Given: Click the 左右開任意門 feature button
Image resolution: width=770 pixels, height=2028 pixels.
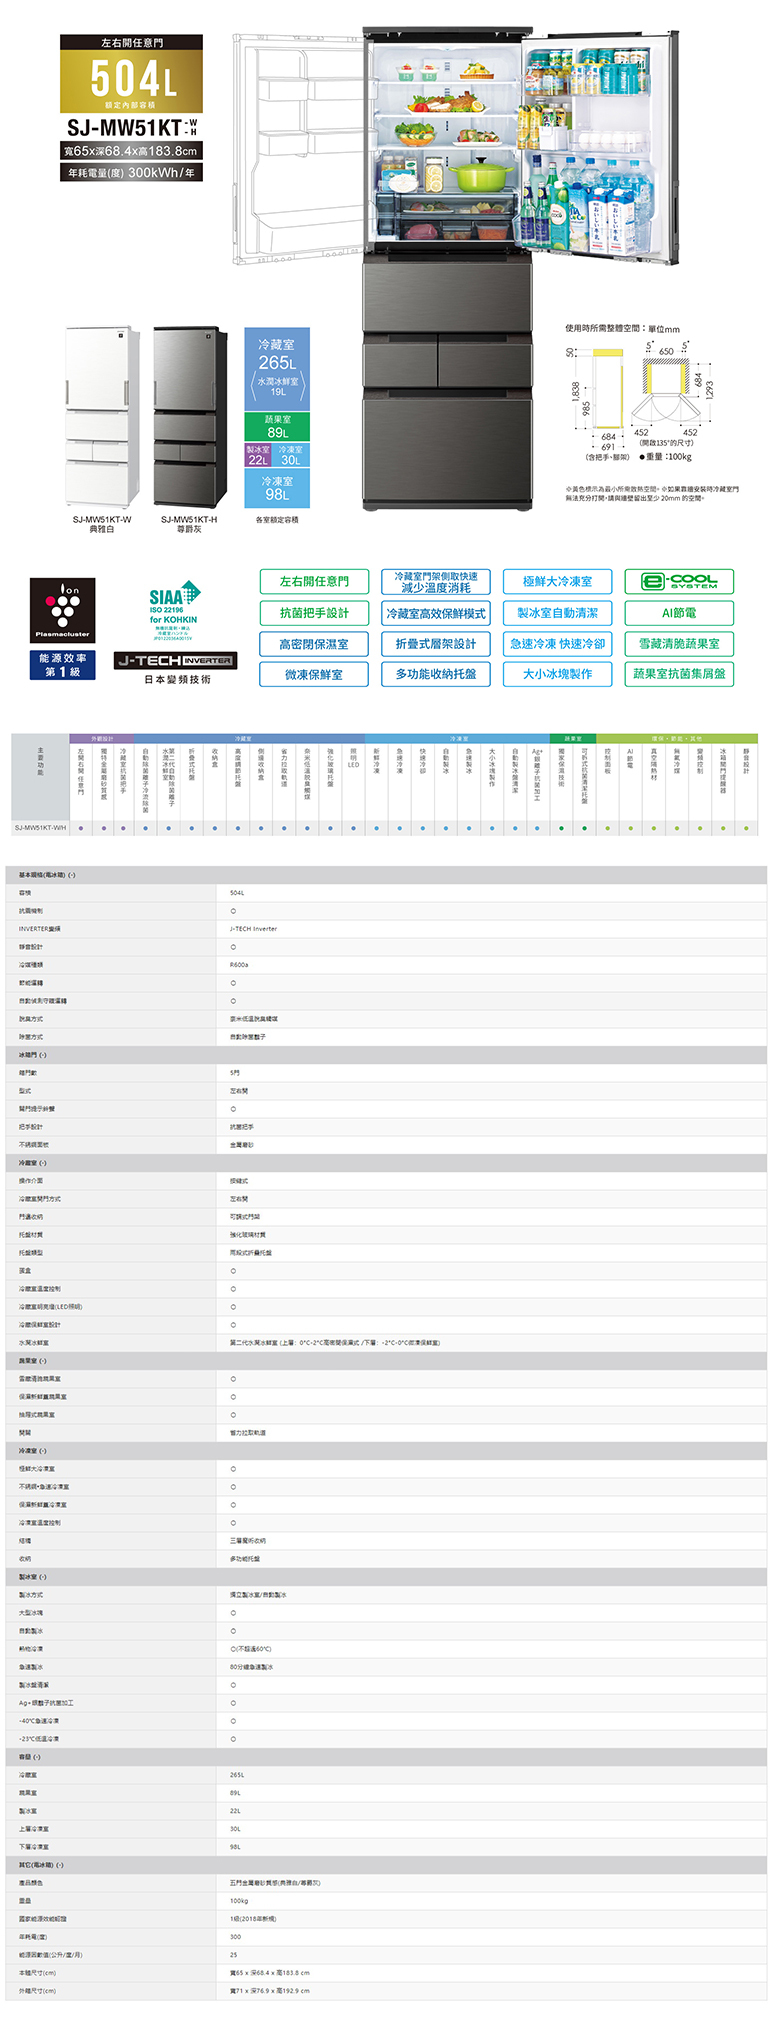Looking at the screenshot, I should [314, 581].
